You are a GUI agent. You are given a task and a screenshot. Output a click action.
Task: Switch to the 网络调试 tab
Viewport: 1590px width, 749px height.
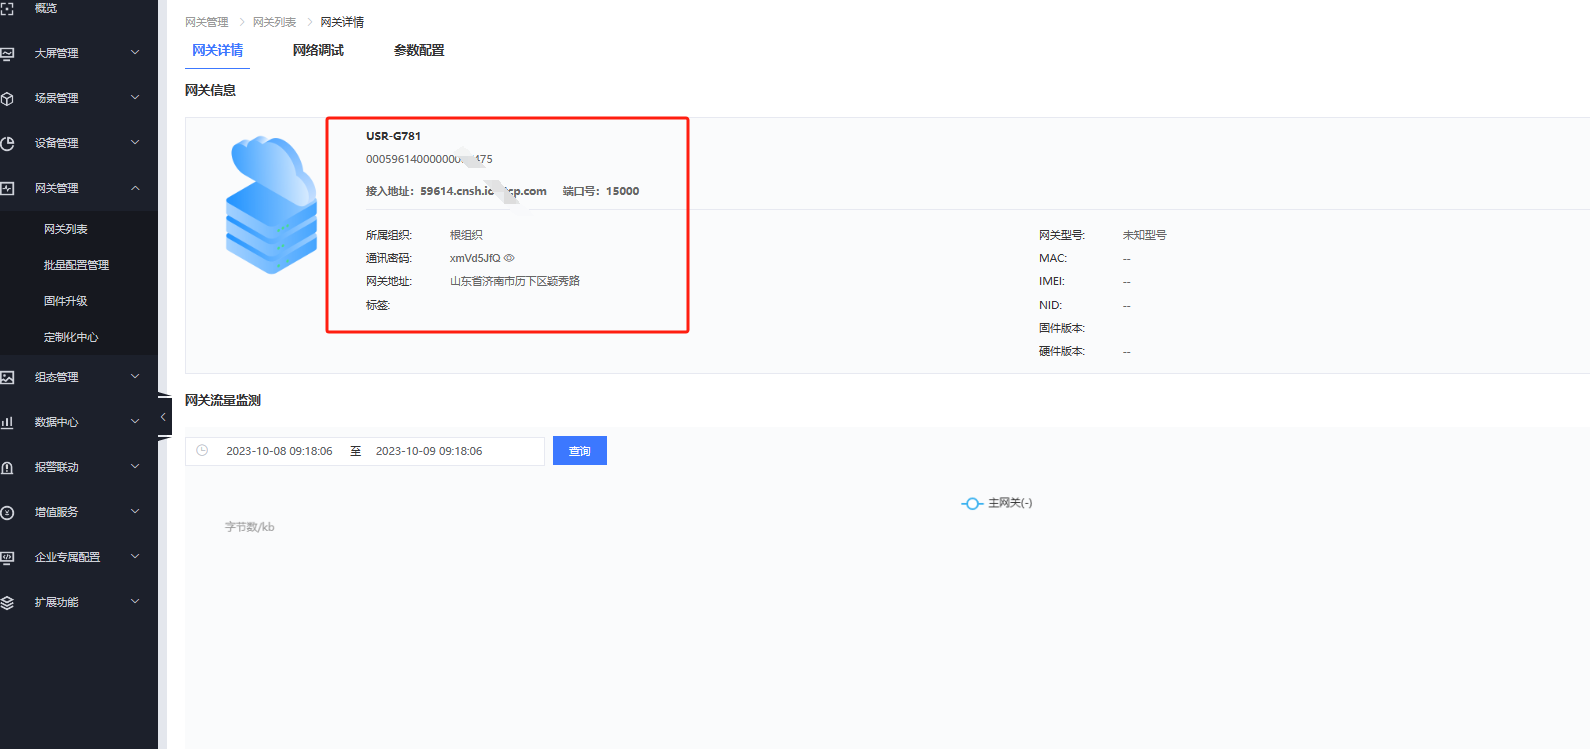[318, 50]
